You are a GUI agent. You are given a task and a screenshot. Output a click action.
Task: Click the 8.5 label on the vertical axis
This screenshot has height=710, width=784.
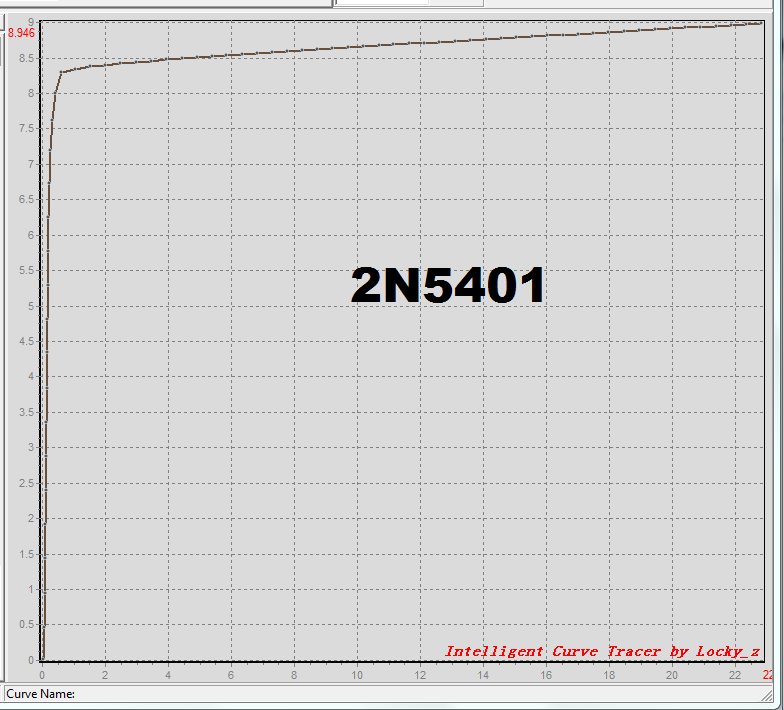click(26, 58)
